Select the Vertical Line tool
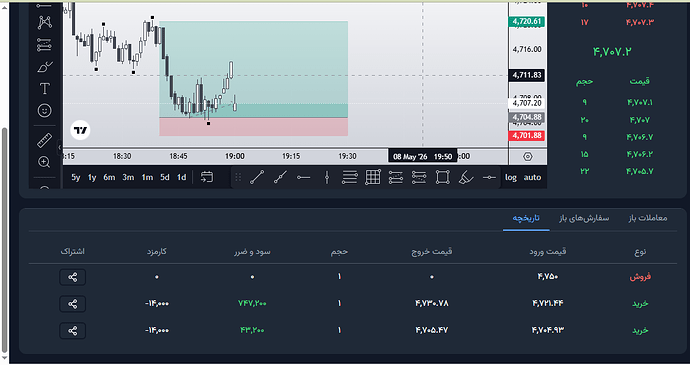 (x=327, y=177)
